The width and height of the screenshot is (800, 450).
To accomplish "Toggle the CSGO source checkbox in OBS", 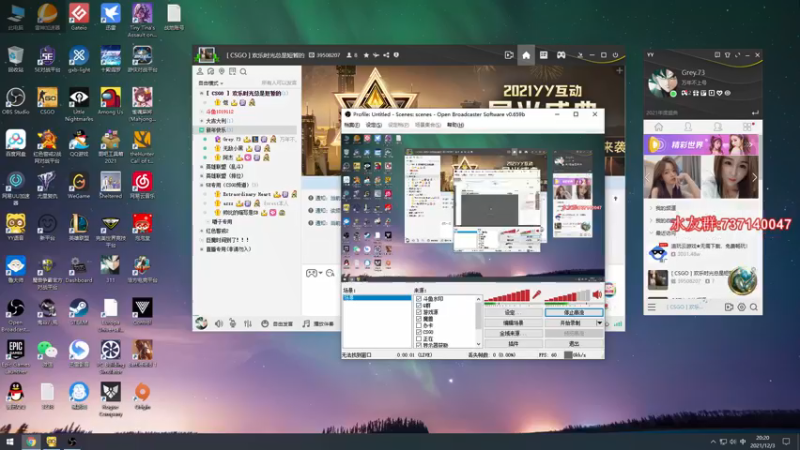I will (419, 332).
